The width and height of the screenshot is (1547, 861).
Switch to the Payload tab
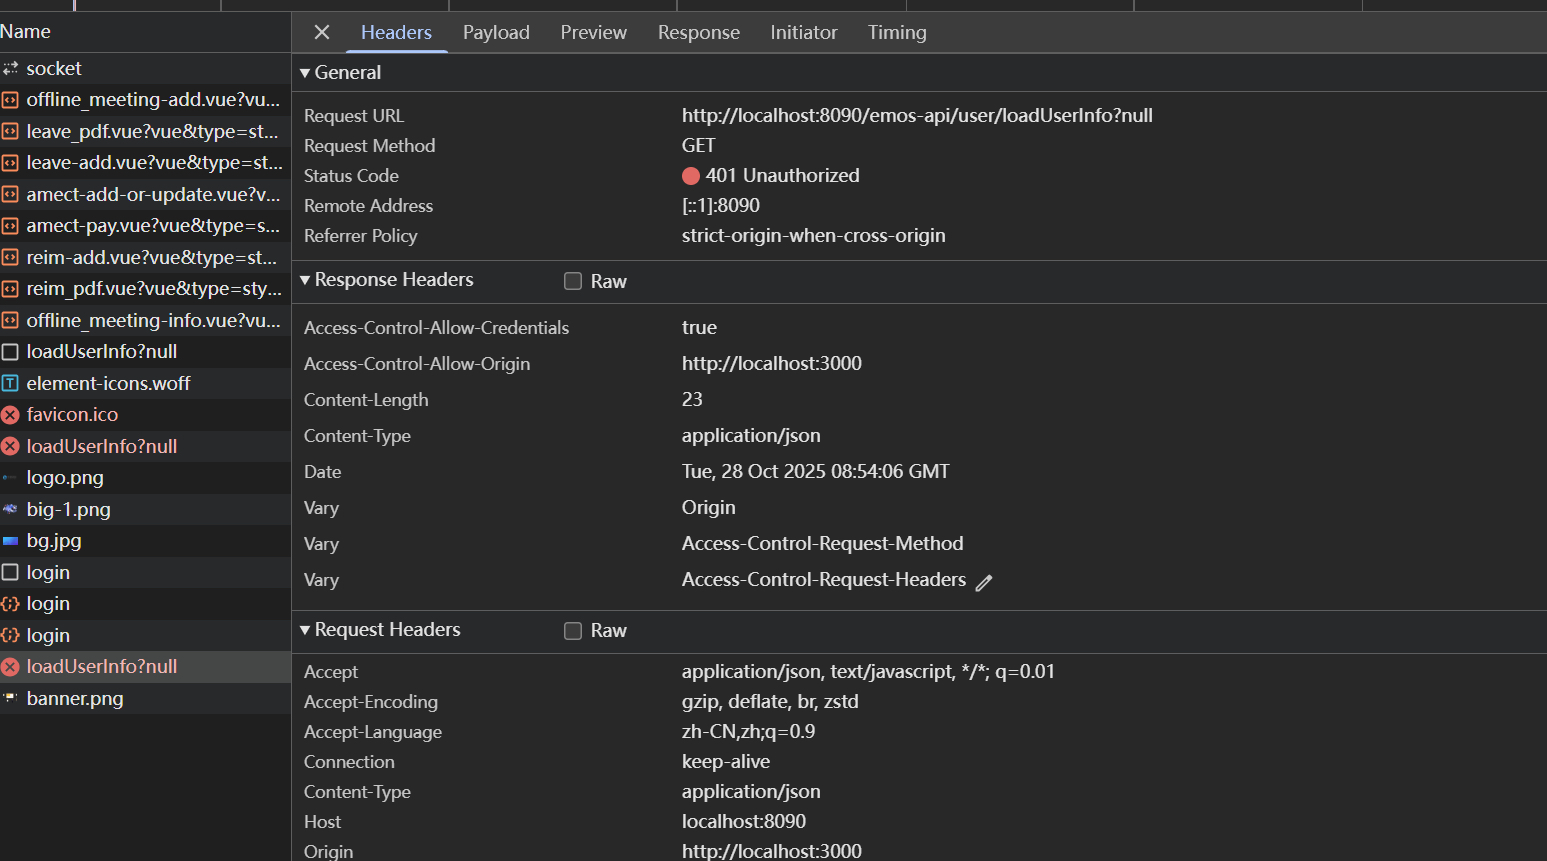496,32
